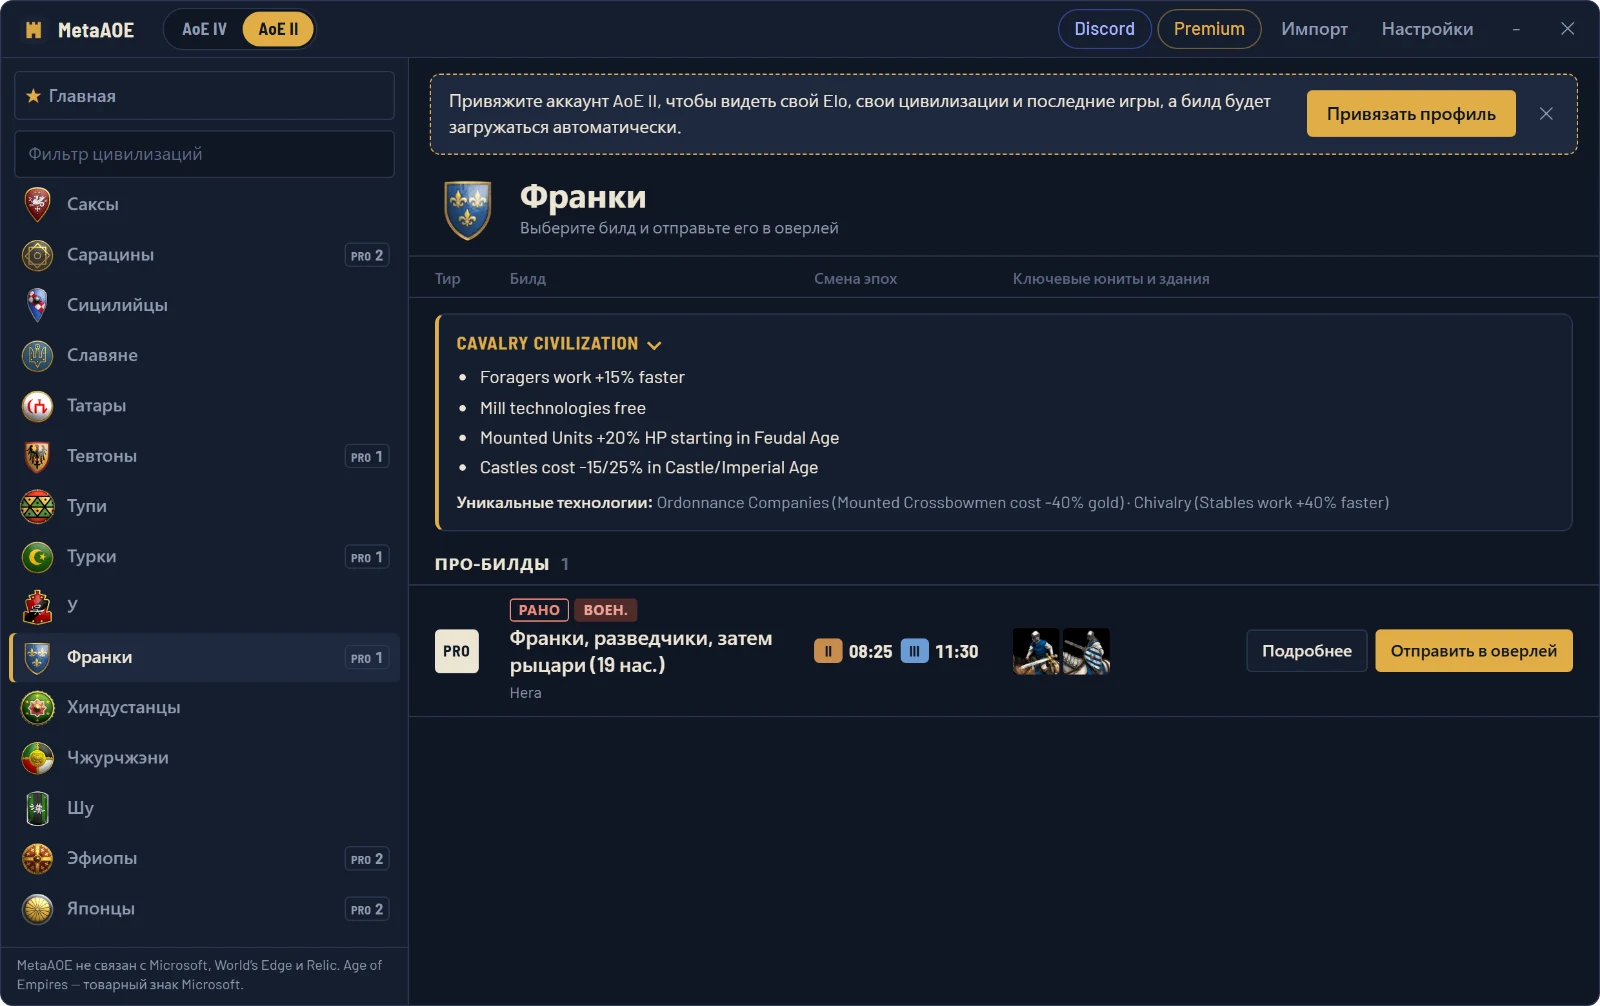
Task: Click the knight unit thumbnail
Action: (x=1087, y=651)
